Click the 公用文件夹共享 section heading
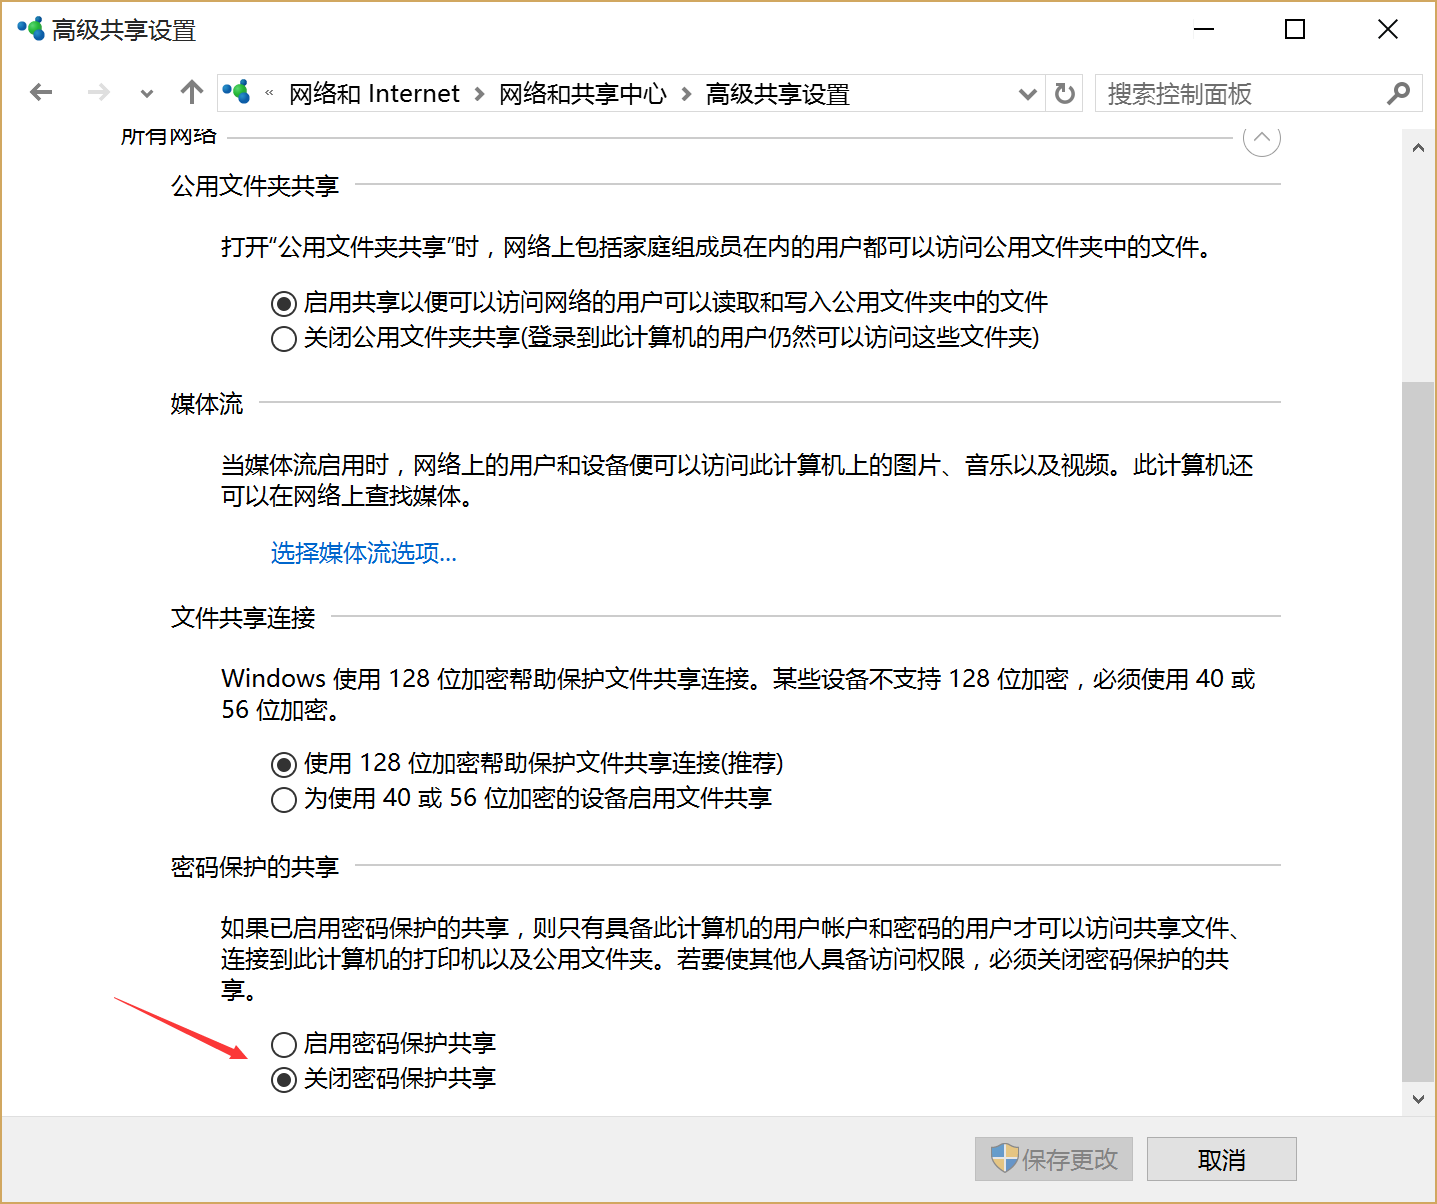1437x1204 pixels. pyautogui.click(x=255, y=186)
